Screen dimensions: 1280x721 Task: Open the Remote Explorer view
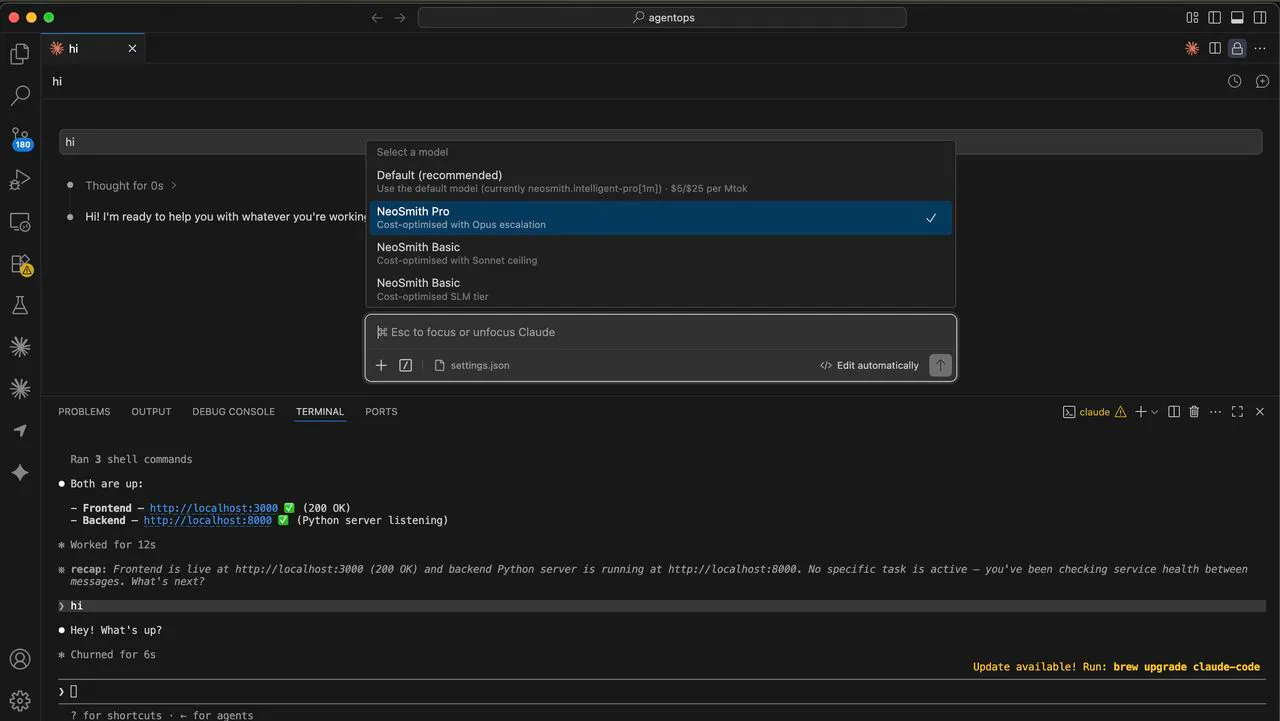20,222
